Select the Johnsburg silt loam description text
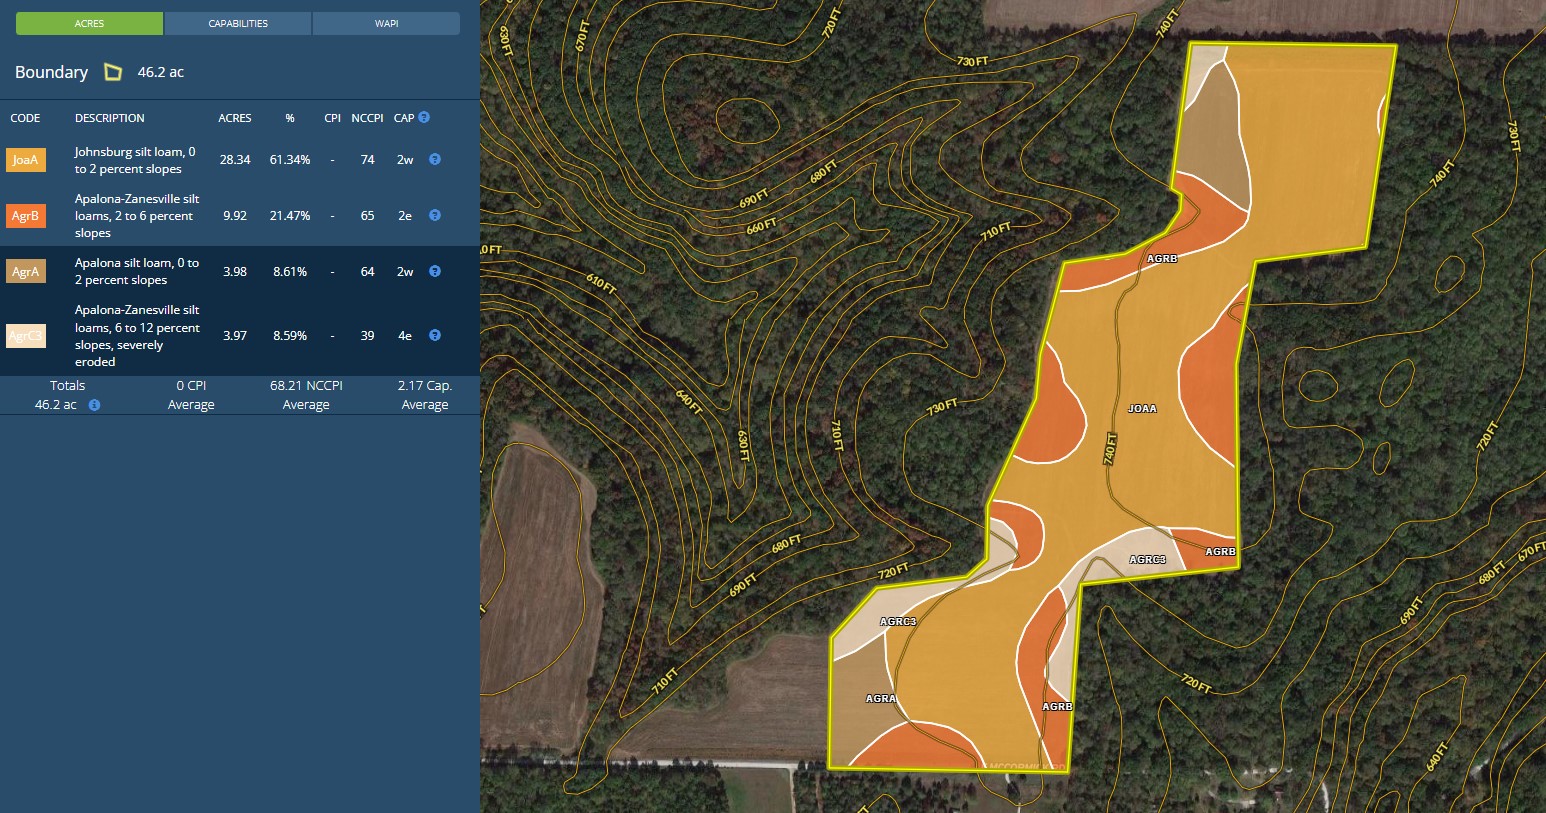 [x=135, y=160]
